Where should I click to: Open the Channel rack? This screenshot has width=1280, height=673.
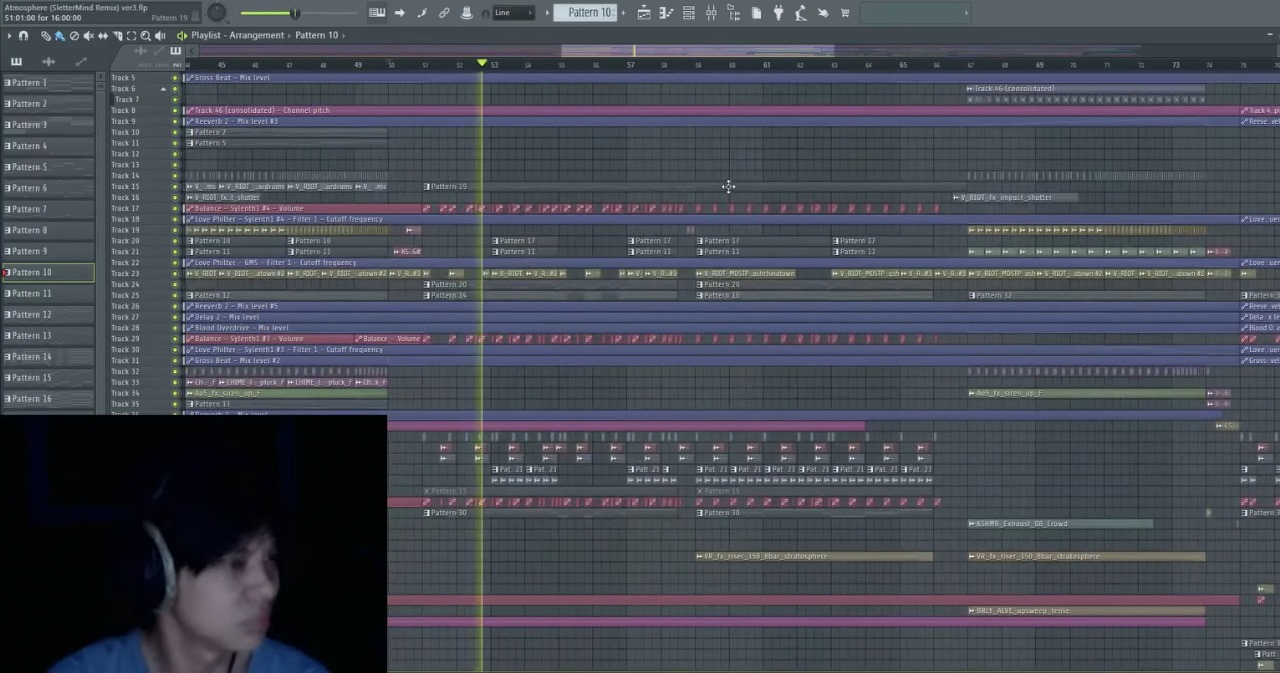(x=689, y=13)
